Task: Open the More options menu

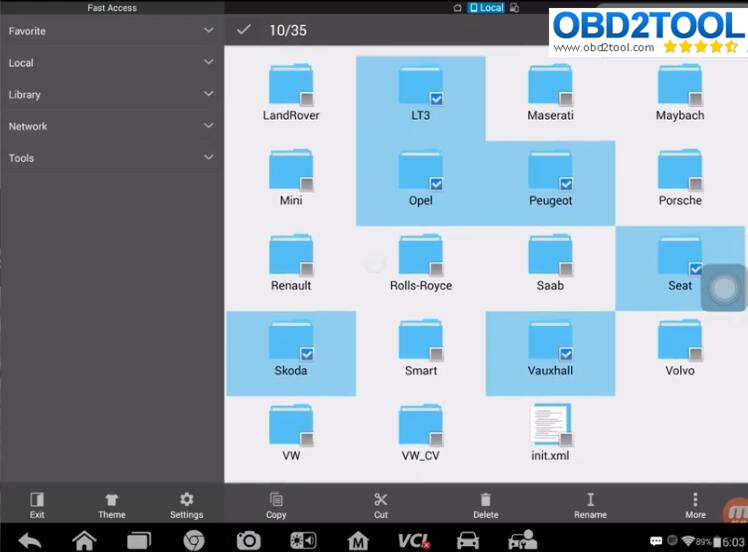Action: point(695,506)
